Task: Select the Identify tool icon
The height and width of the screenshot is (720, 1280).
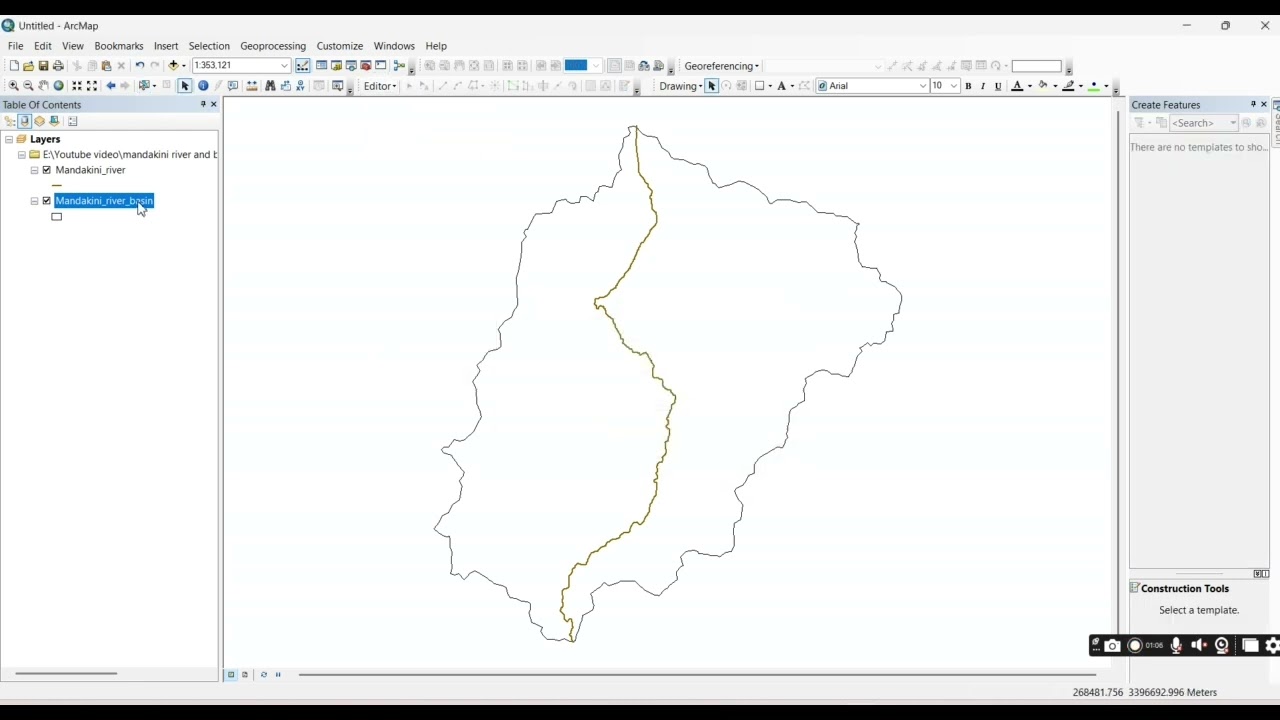Action: point(203,86)
